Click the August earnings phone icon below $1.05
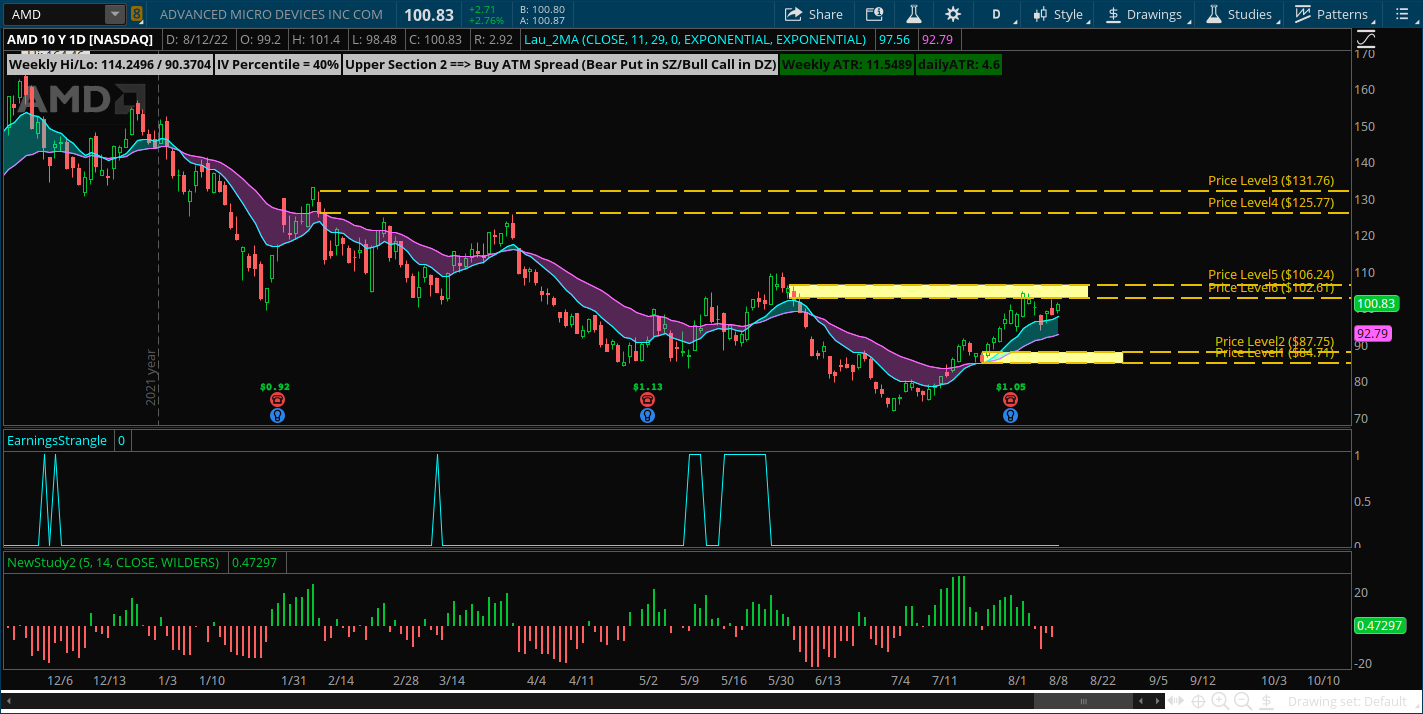The image size is (1423, 714). click(x=1011, y=399)
